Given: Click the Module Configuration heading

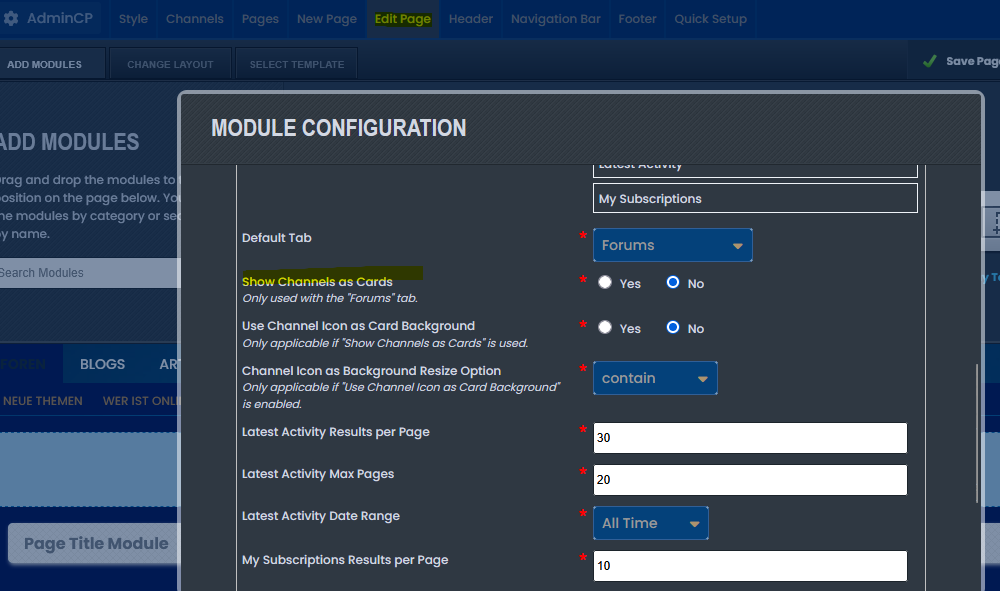Looking at the screenshot, I should (339, 128).
